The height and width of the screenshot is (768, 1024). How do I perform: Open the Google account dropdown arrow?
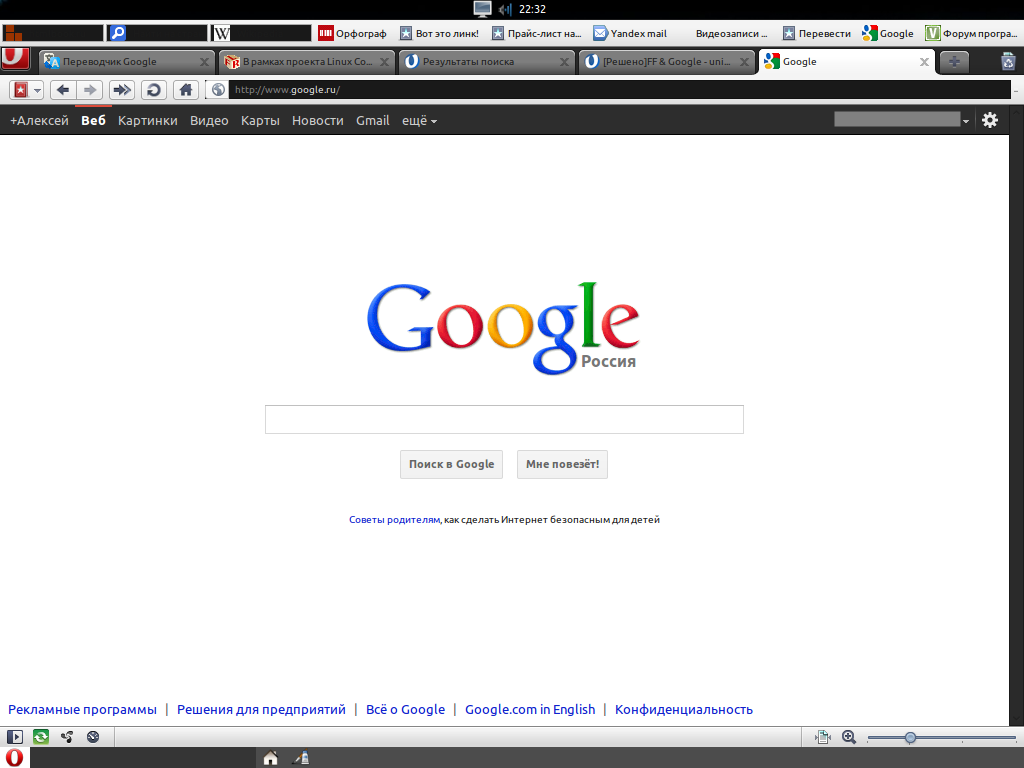point(965,121)
